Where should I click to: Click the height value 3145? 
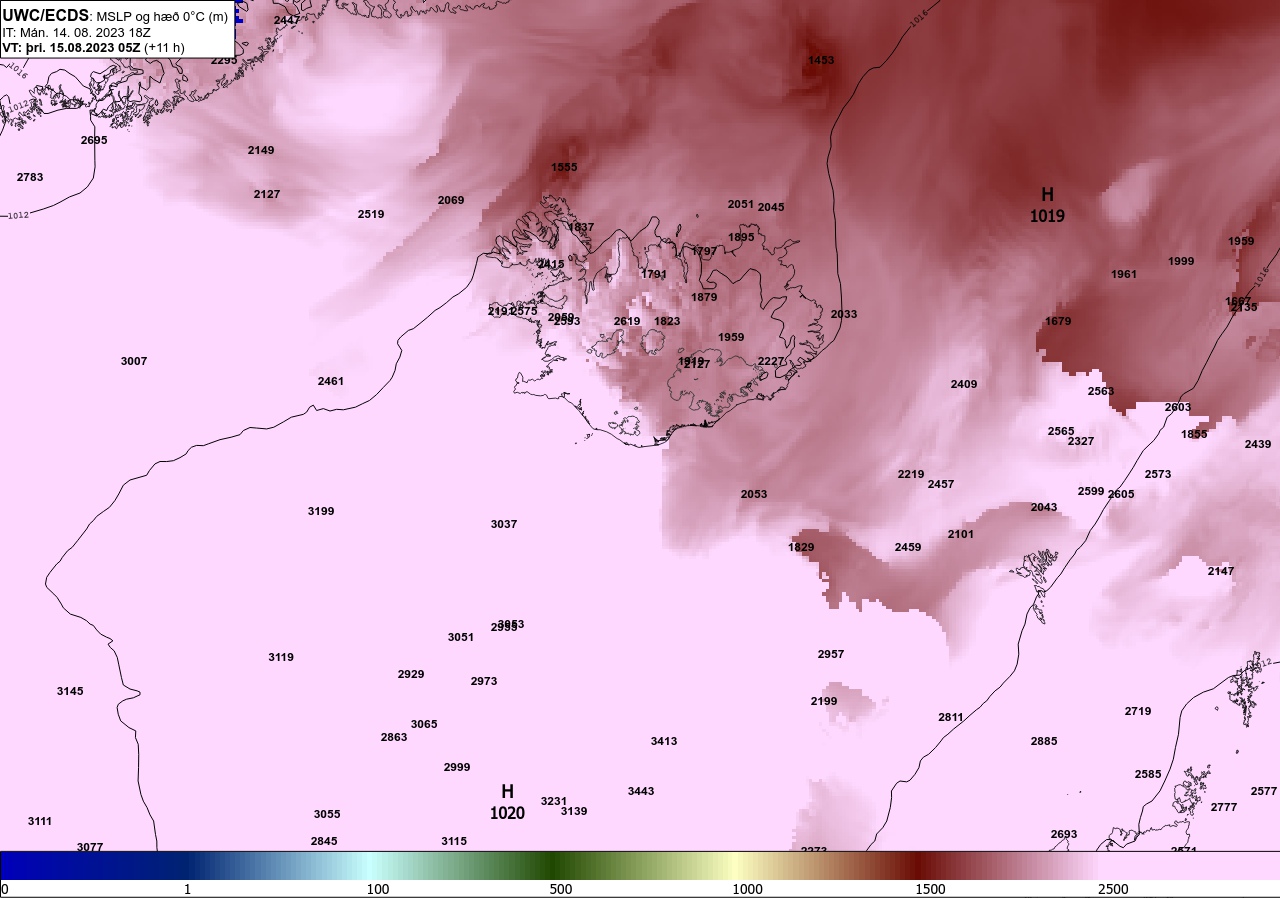[70, 691]
